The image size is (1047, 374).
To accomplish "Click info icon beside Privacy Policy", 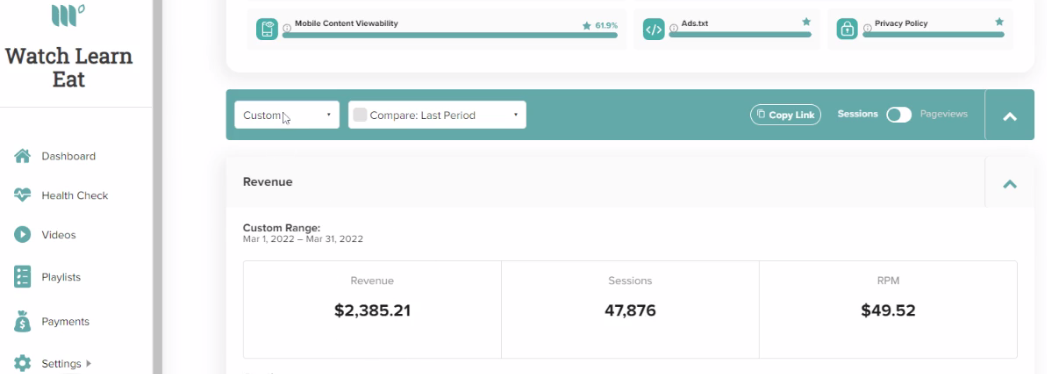I will pyautogui.click(x=867, y=28).
